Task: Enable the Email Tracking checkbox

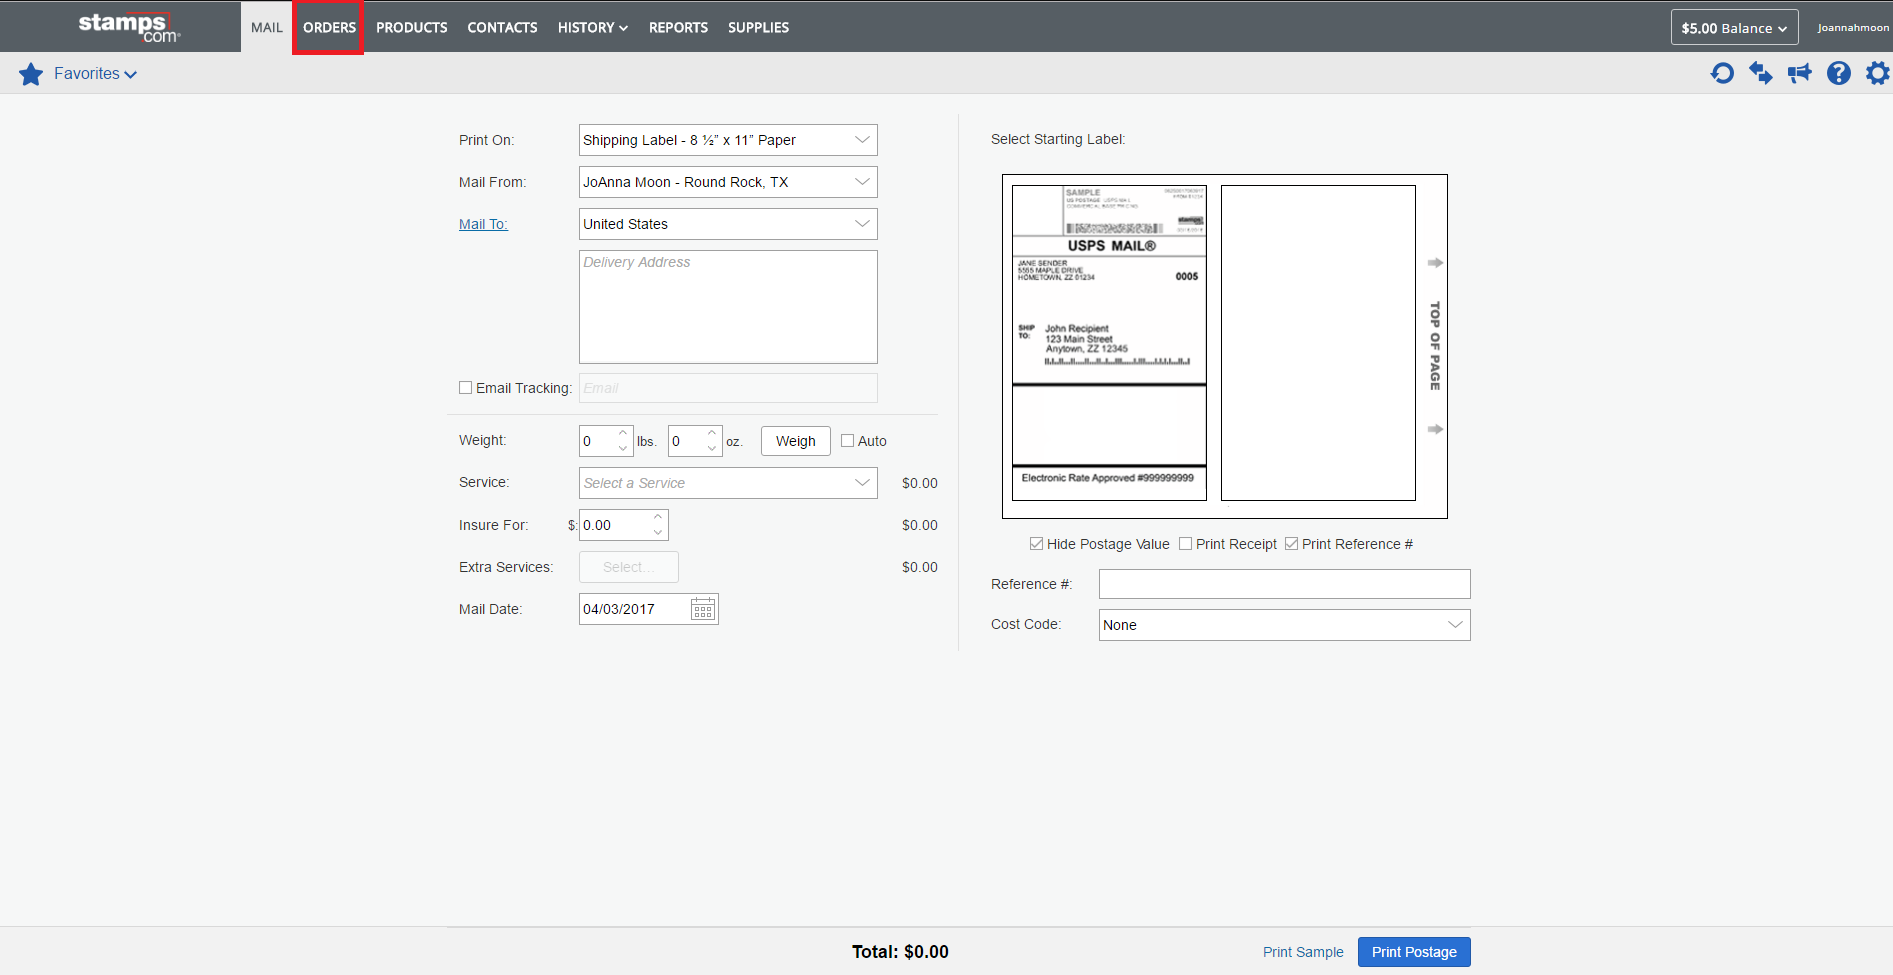Action: click(466, 387)
